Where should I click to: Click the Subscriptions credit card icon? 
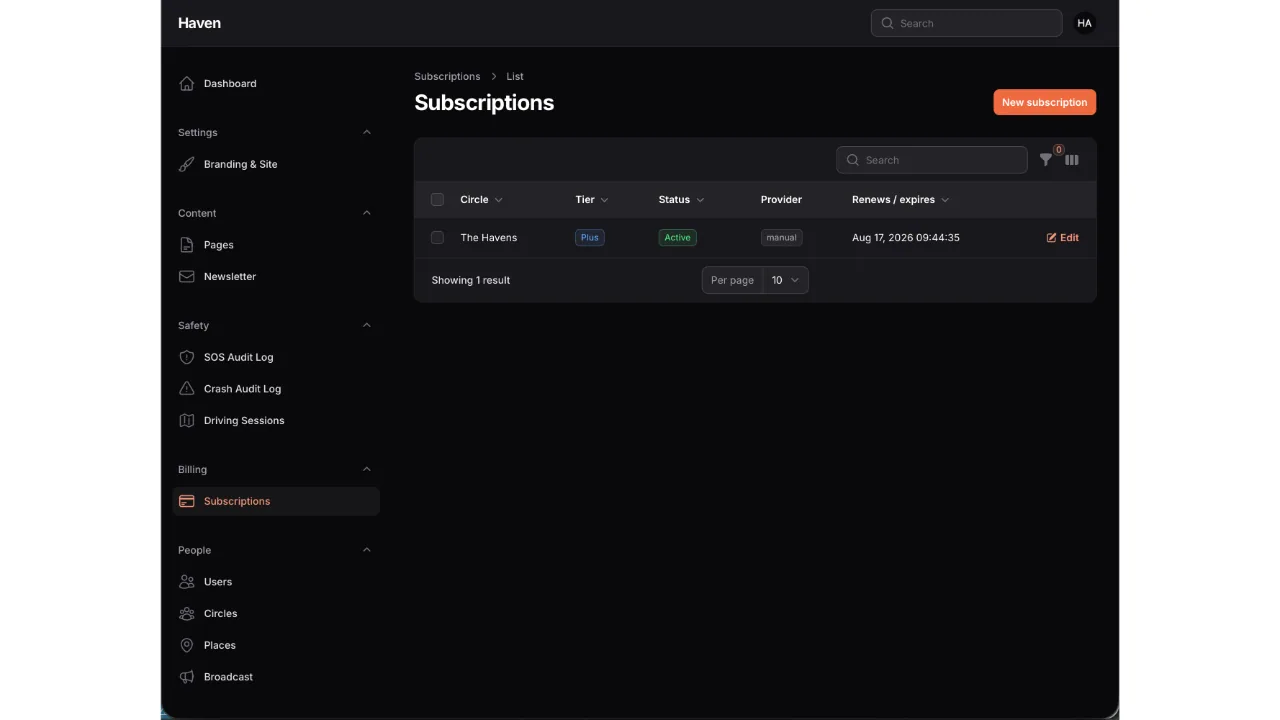[186, 501]
